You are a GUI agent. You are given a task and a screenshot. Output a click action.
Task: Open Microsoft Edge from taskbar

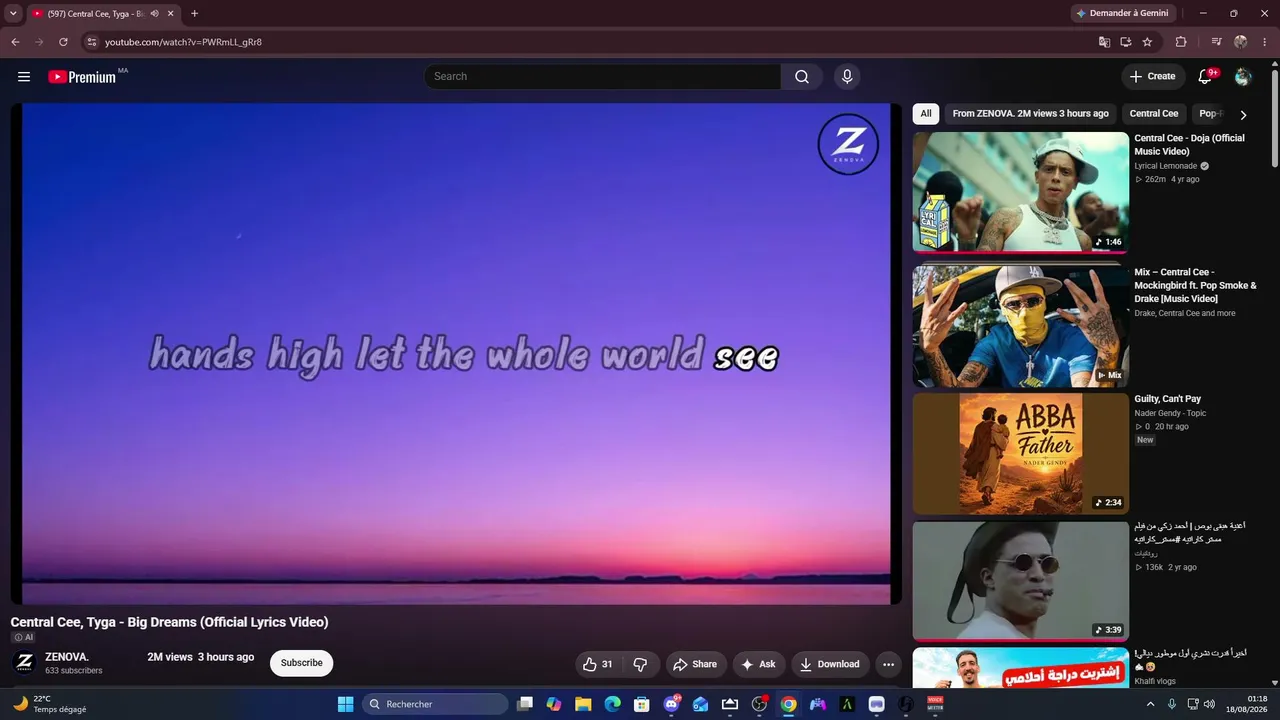[x=612, y=704]
